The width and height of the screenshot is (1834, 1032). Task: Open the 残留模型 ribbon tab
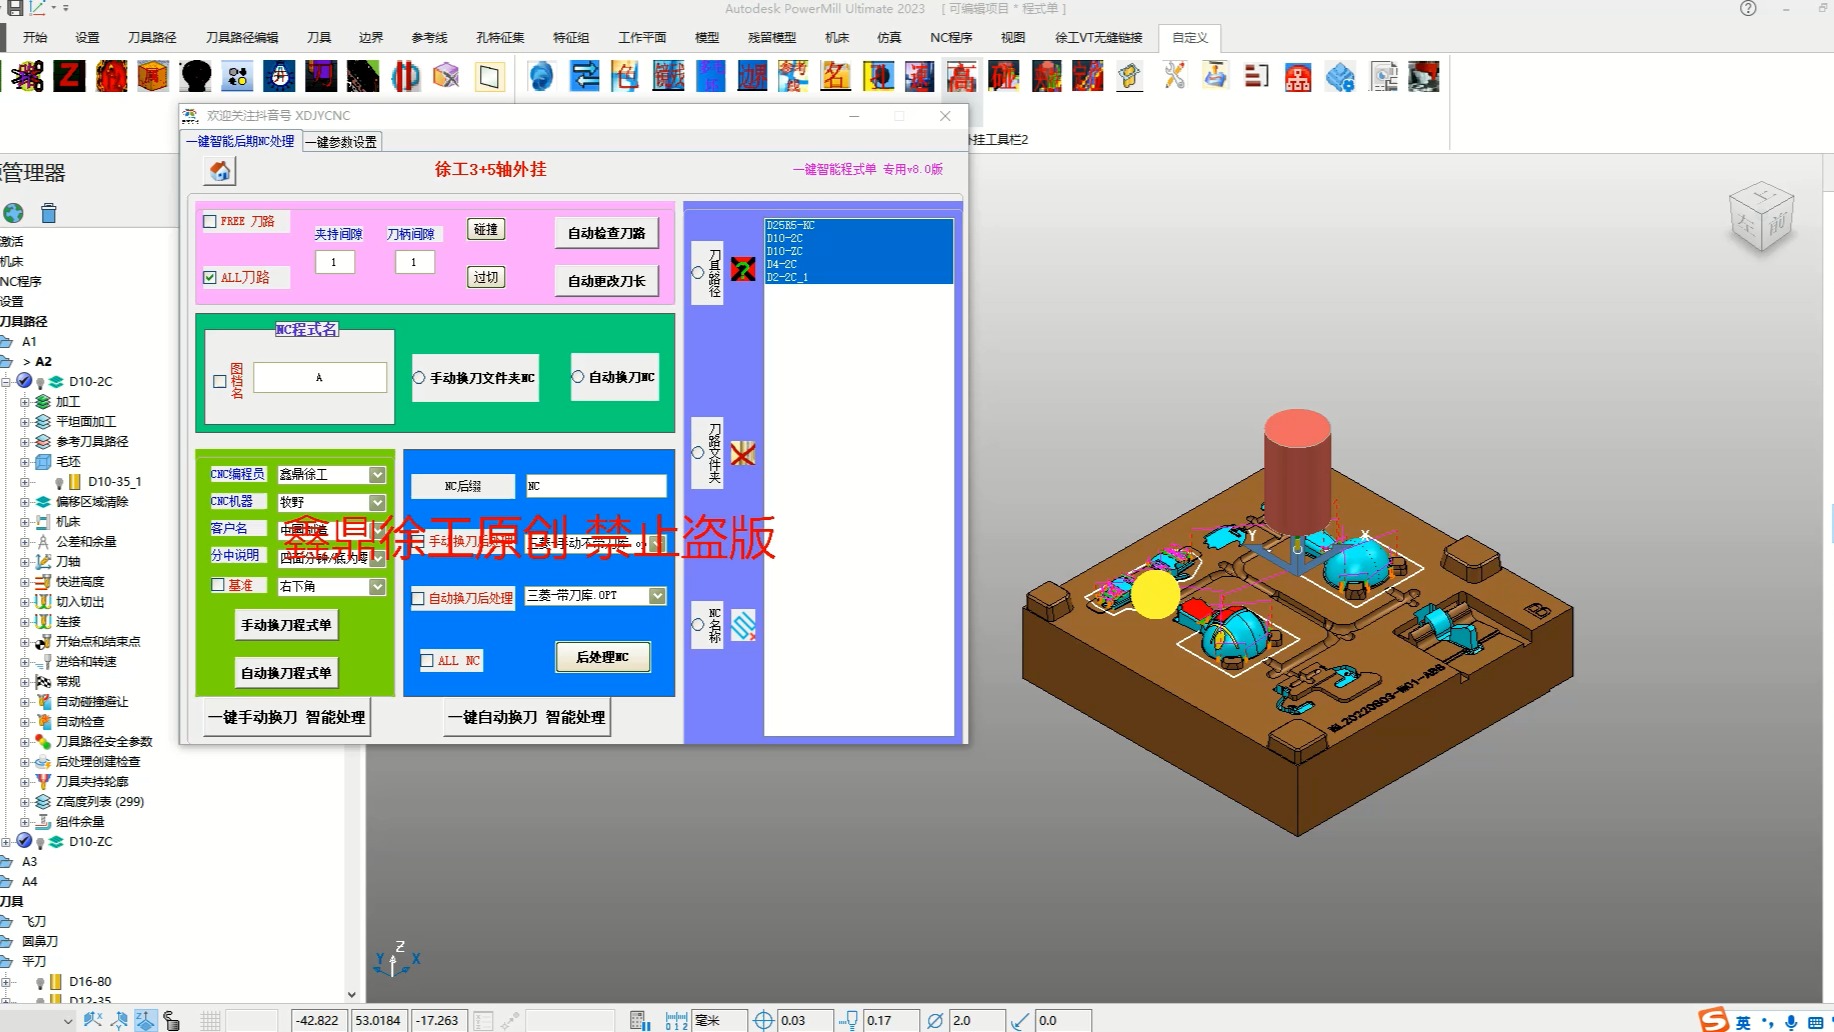click(772, 38)
